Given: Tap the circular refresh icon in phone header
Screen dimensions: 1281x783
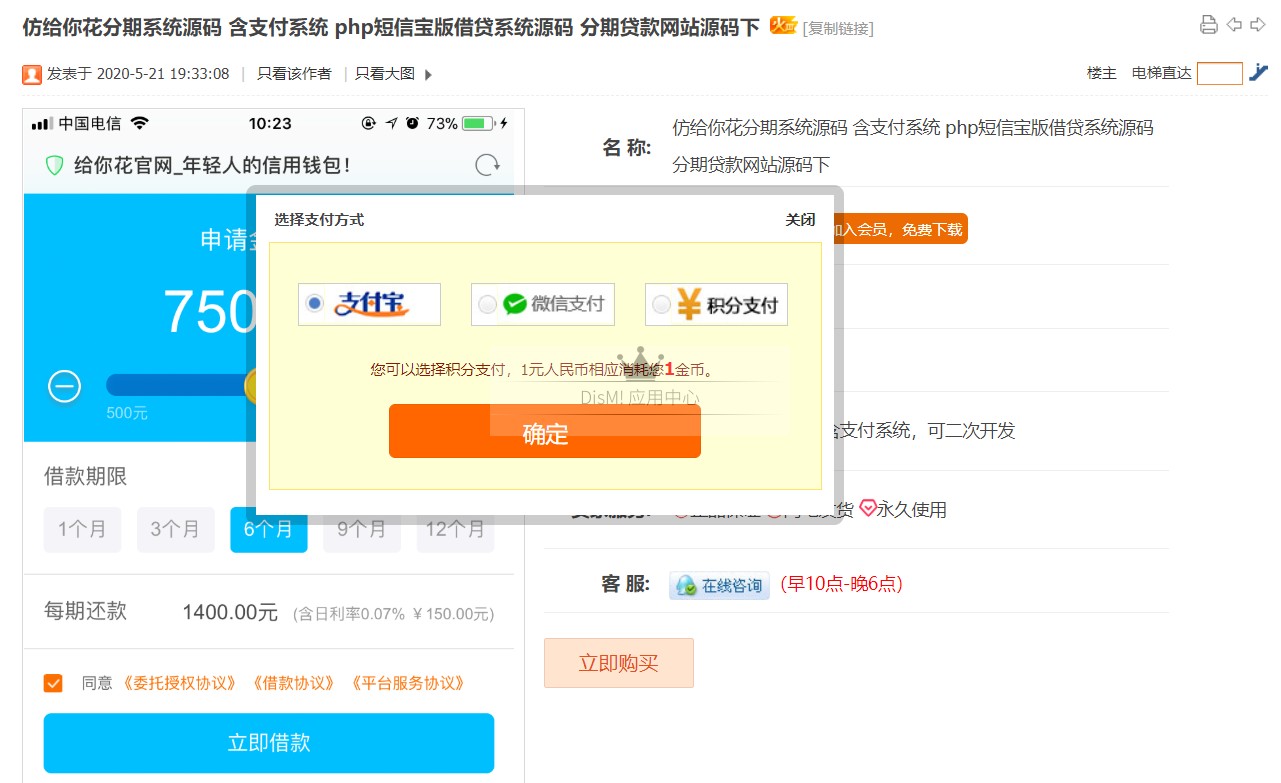Looking at the screenshot, I should [x=487, y=165].
